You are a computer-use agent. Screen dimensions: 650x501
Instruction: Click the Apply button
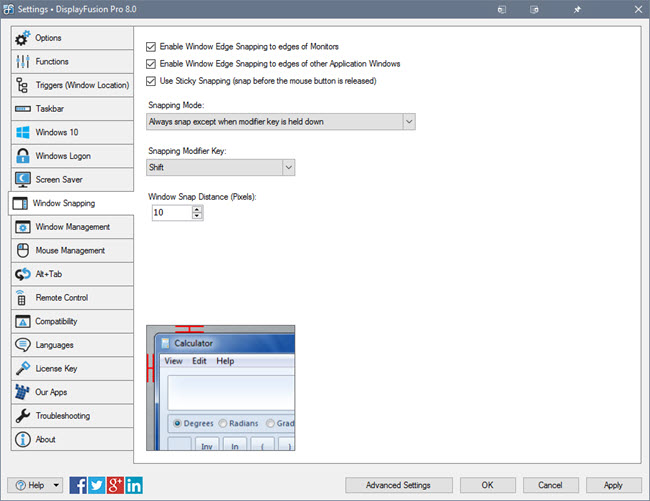tap(614, 485)
